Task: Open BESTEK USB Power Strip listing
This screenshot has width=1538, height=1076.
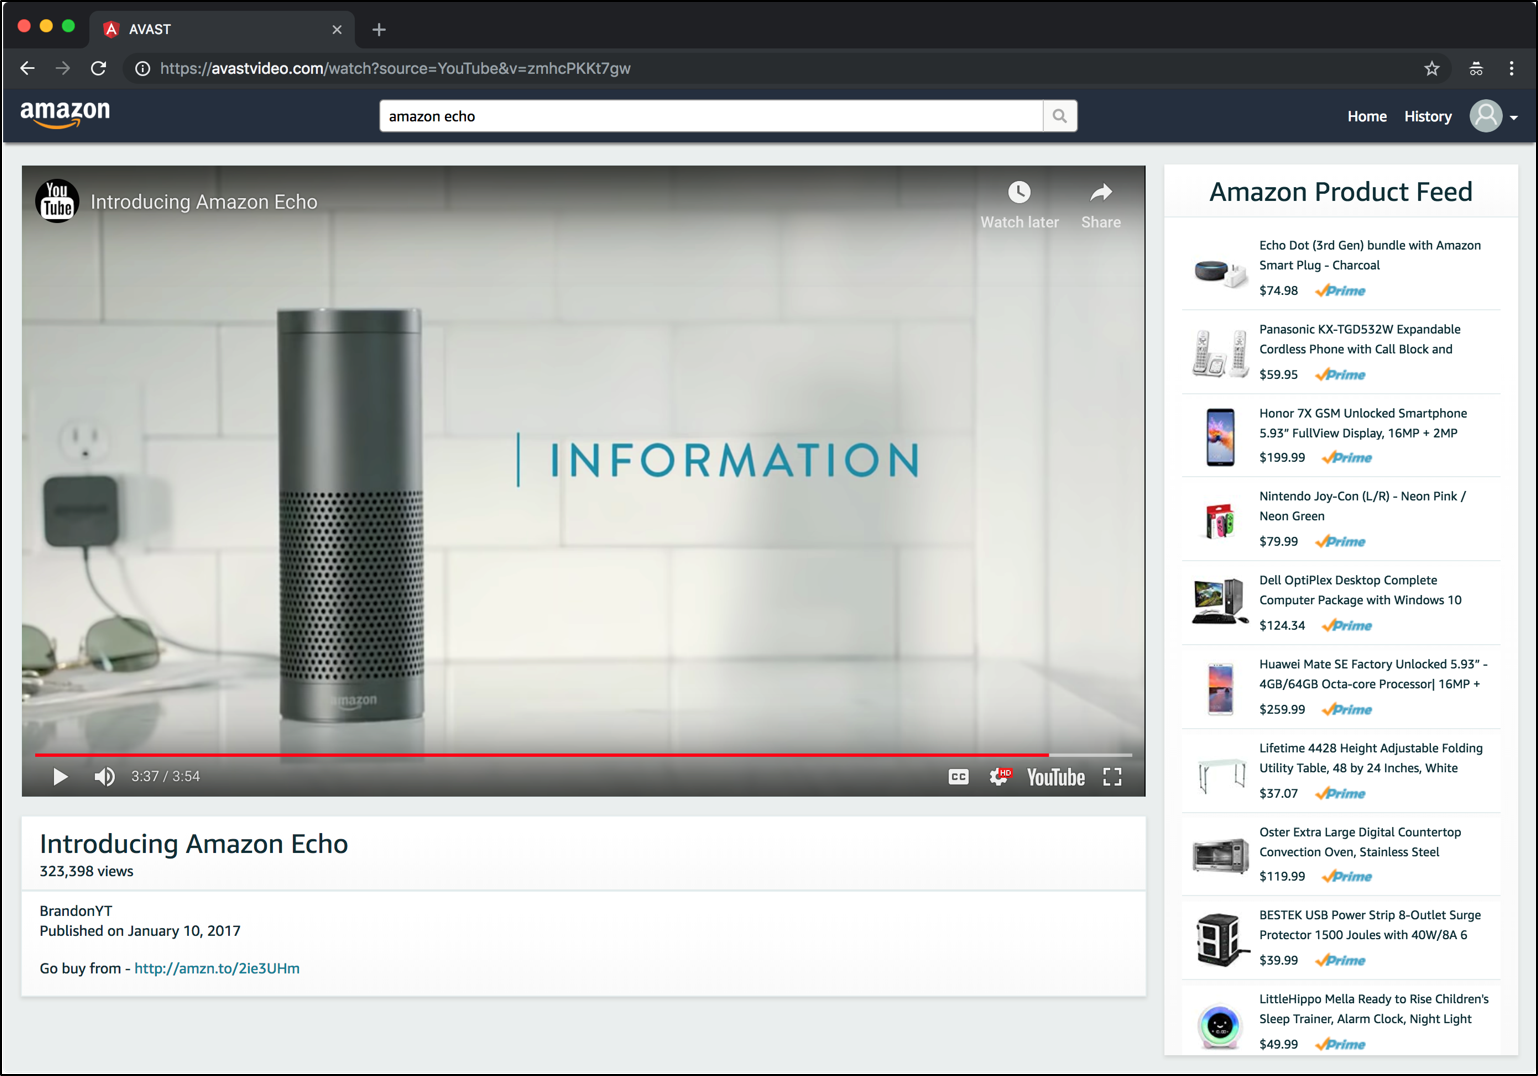Action: (1370, 925)
